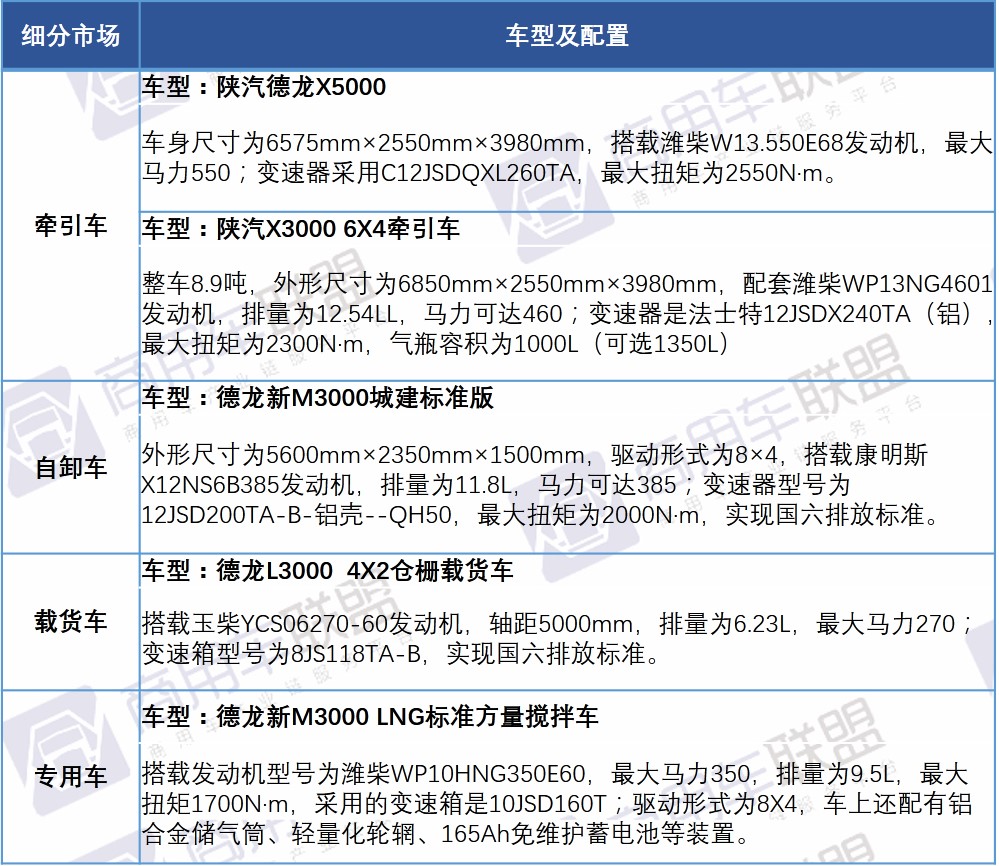Click the line starting 发动机，排量为12.54LL
The image size is (999, 866).
point(567,314)
